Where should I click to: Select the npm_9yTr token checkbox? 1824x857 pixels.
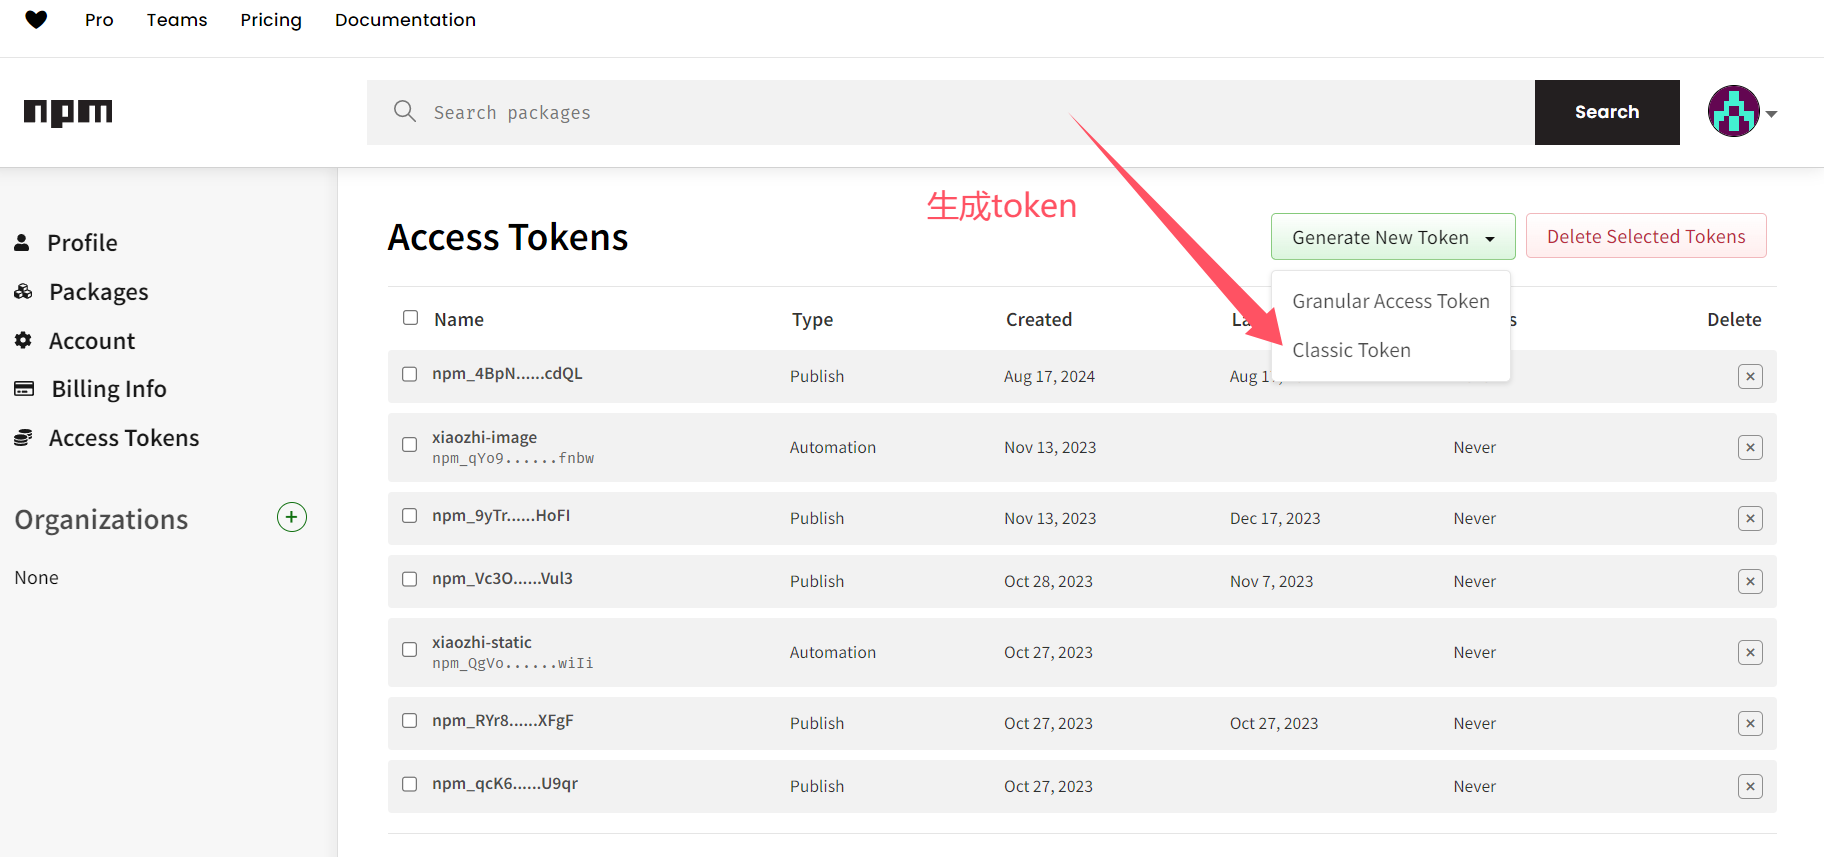coord(410,516)
